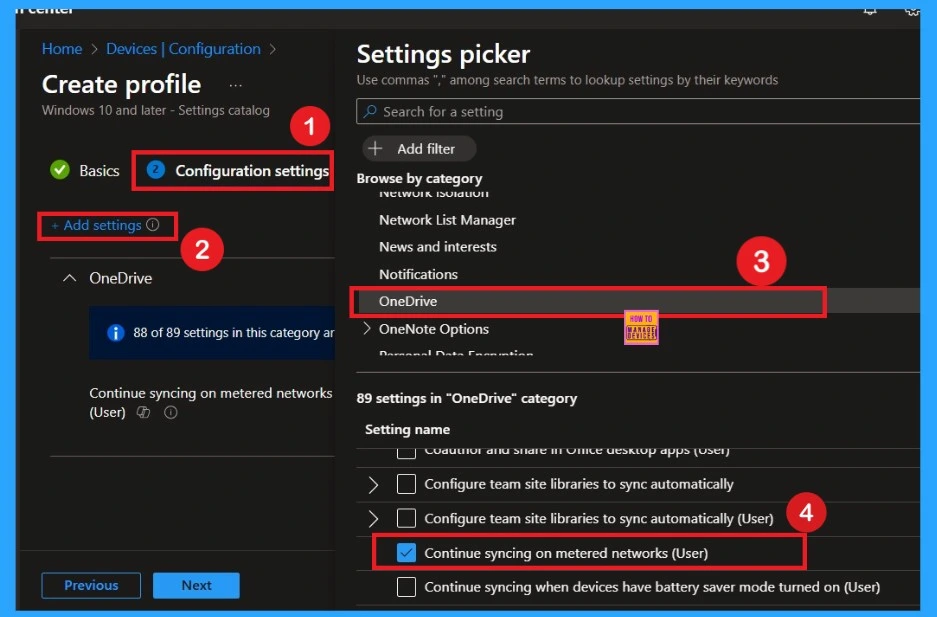Uncheck Continue syncing on metered networks (User)
This screenshot has width=937, height=617.
click(x=406, y=553)
